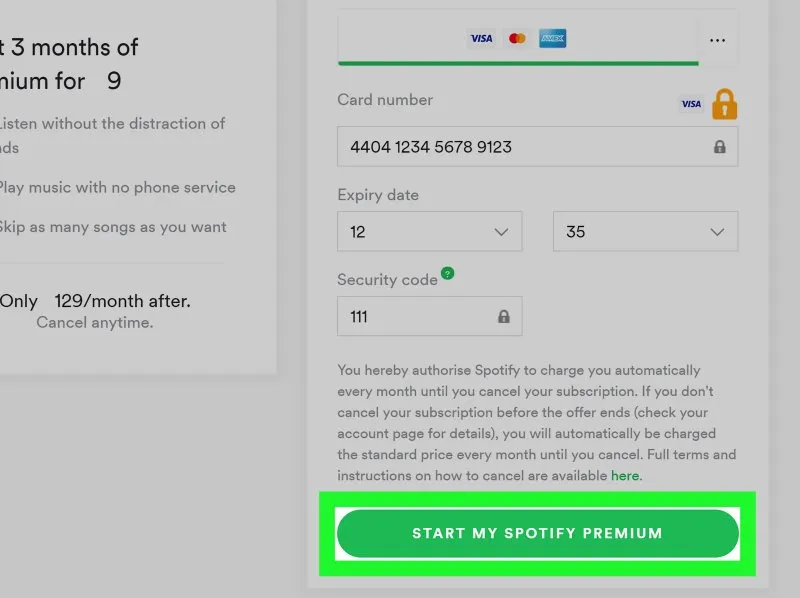Open the expiry month dropdown showing 12

click(x=429, y=232)
